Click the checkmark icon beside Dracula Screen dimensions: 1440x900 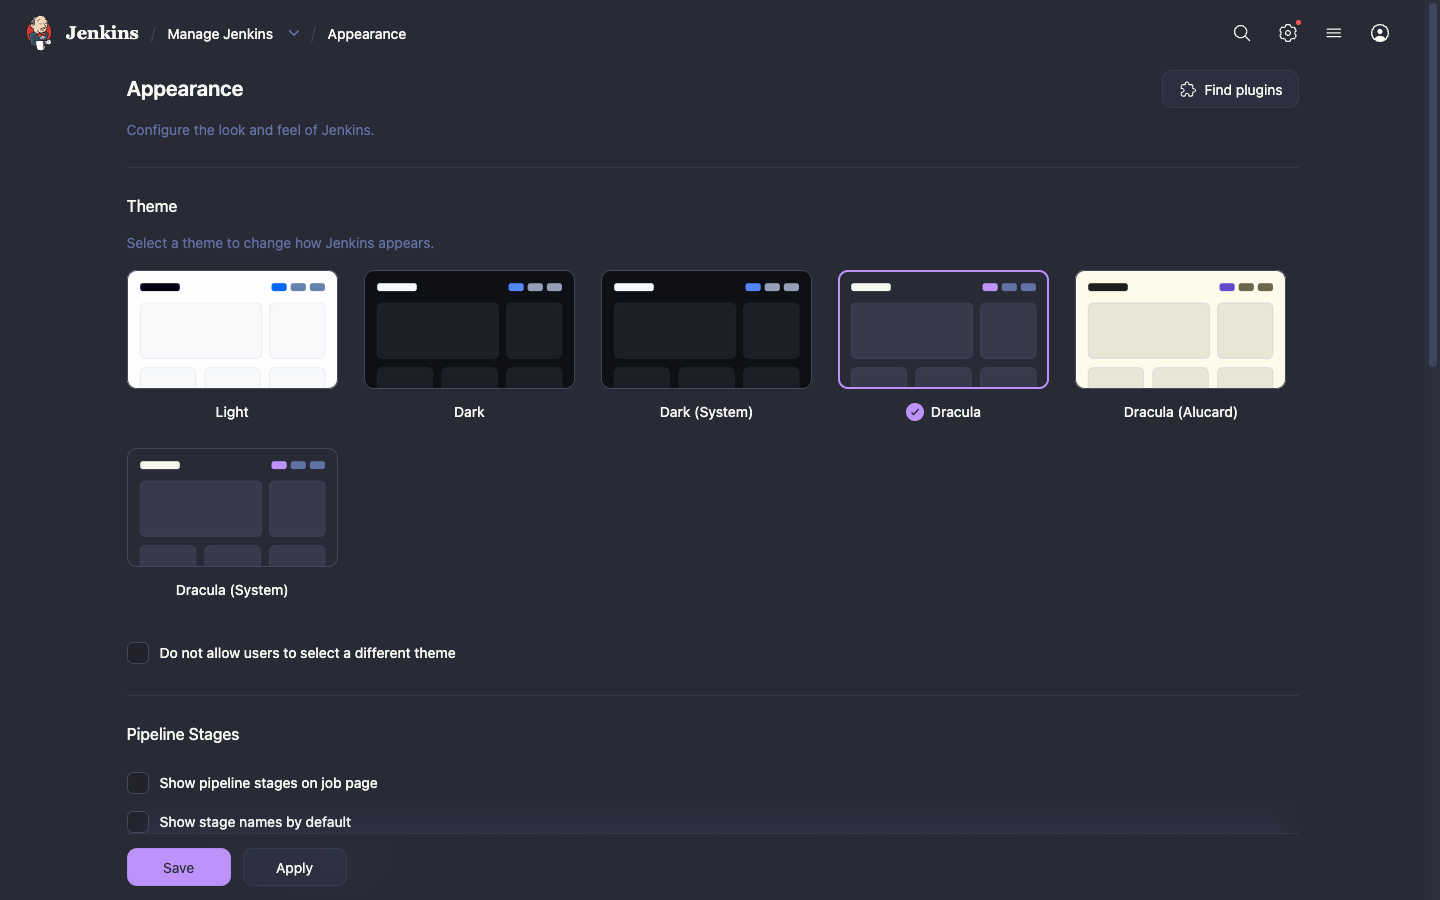tap(915, 412)
